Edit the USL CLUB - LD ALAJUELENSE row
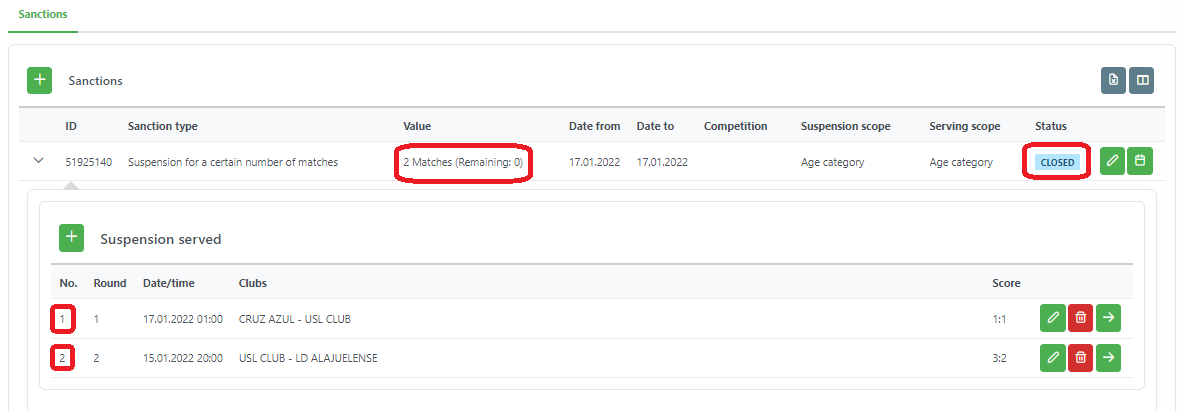Viewport: 1185px width, 411px height. tap(1052, 357)
